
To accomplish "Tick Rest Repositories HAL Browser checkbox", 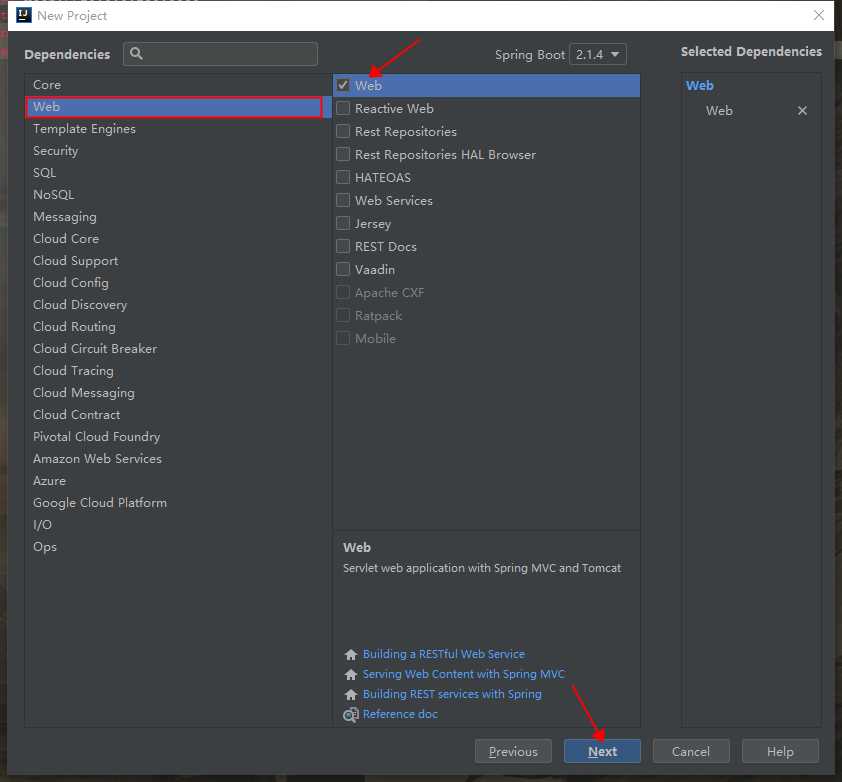I will (x=343, y=154).
